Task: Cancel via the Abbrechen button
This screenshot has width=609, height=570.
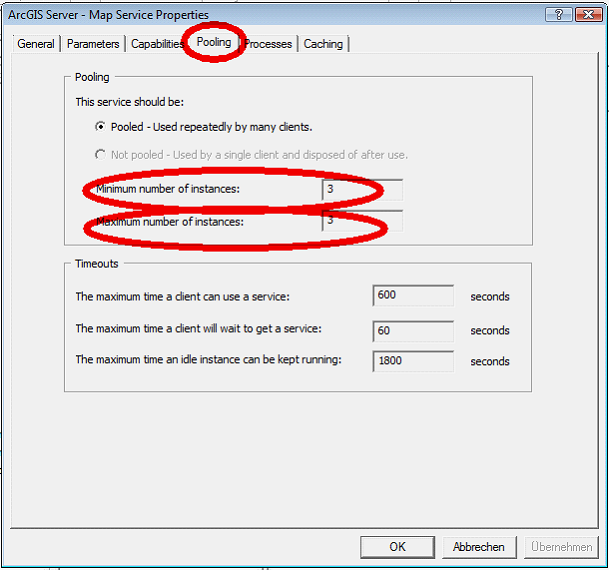Action: click(479, 547)
